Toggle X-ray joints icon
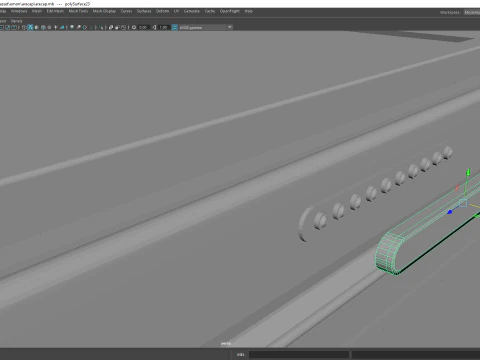The width and height of the screenshot is (480, 360). [123, 27]
